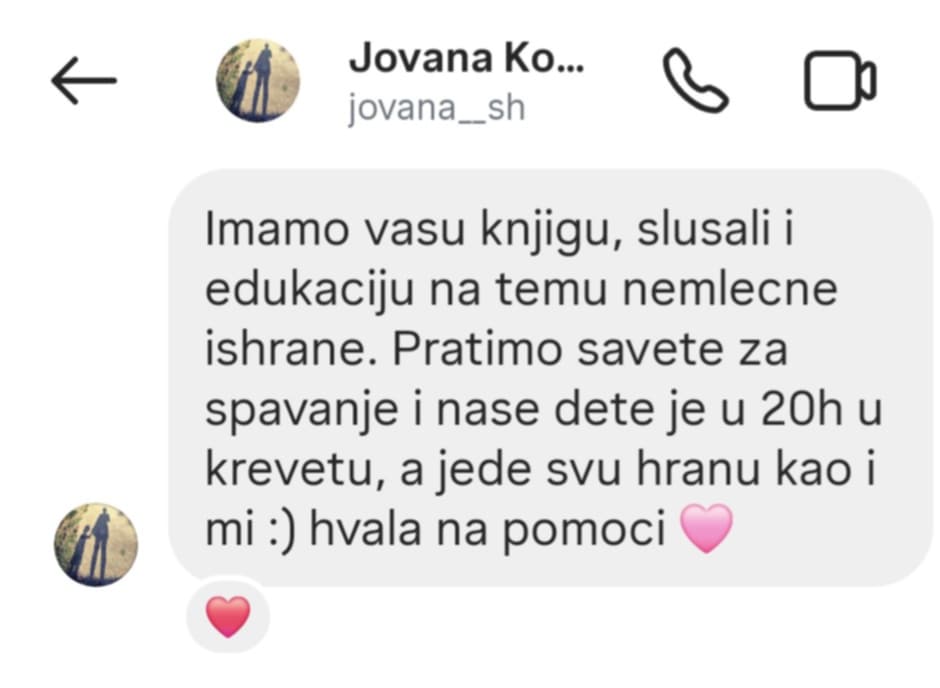The width and height of the screenshot is (940, 688).
Task: Tap the sender avatar beside the message bubble
Action: click(96, 544)
